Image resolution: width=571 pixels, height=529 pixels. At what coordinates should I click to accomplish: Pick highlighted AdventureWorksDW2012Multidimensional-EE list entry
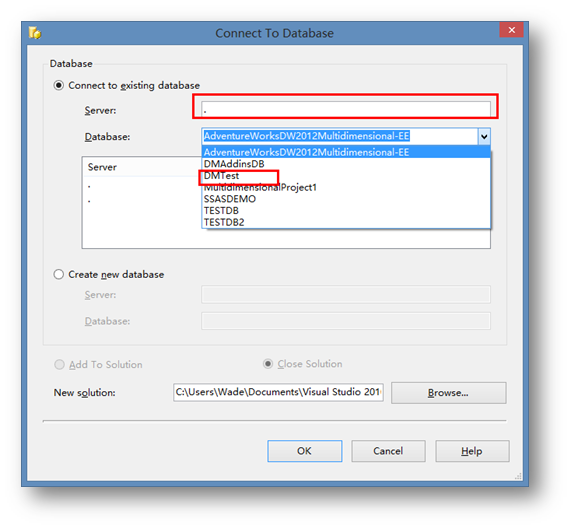[346, 152]
